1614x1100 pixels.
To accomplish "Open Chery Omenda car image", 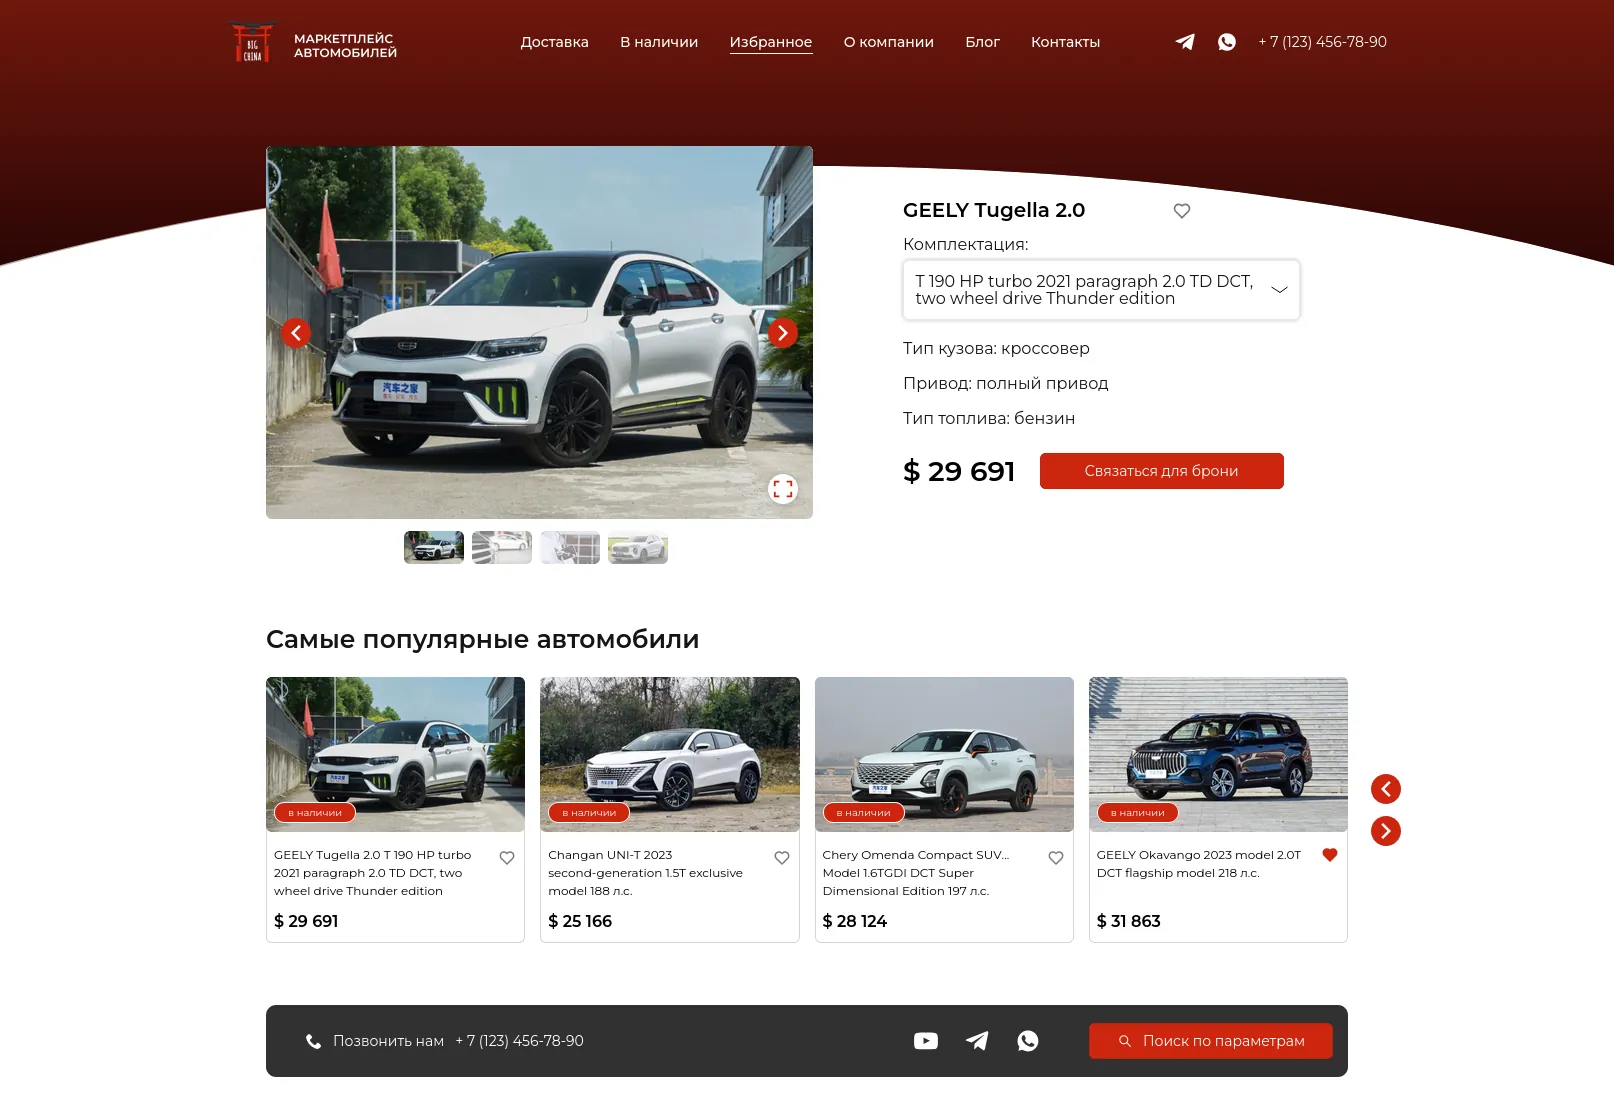I will click(944, 754).
